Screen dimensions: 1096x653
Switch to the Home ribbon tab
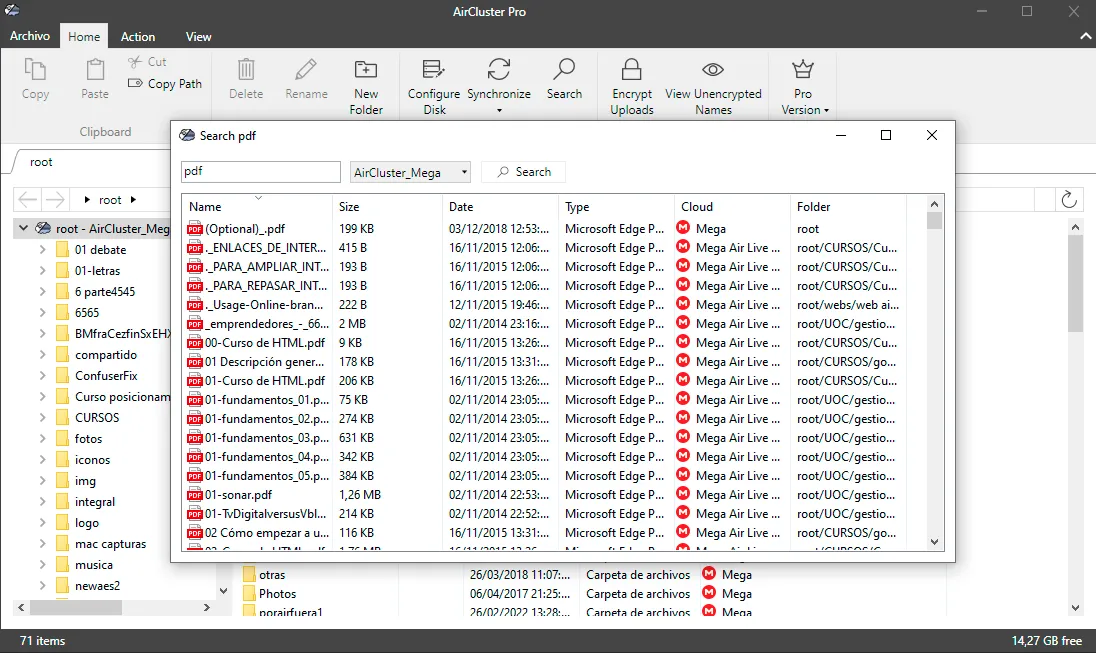(84, 36)
